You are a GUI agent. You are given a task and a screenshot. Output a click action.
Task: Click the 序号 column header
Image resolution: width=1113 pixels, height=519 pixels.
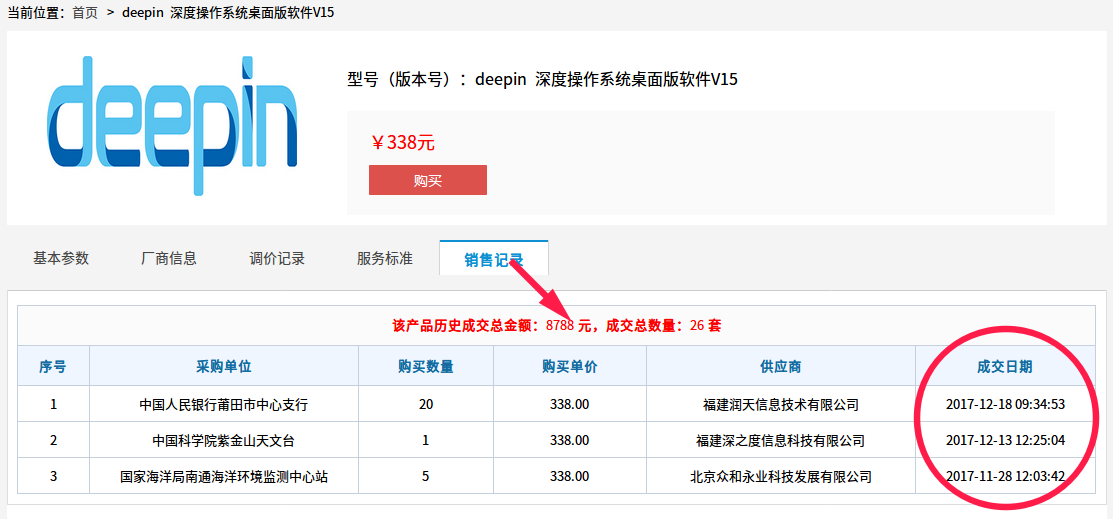coord(53,366)
